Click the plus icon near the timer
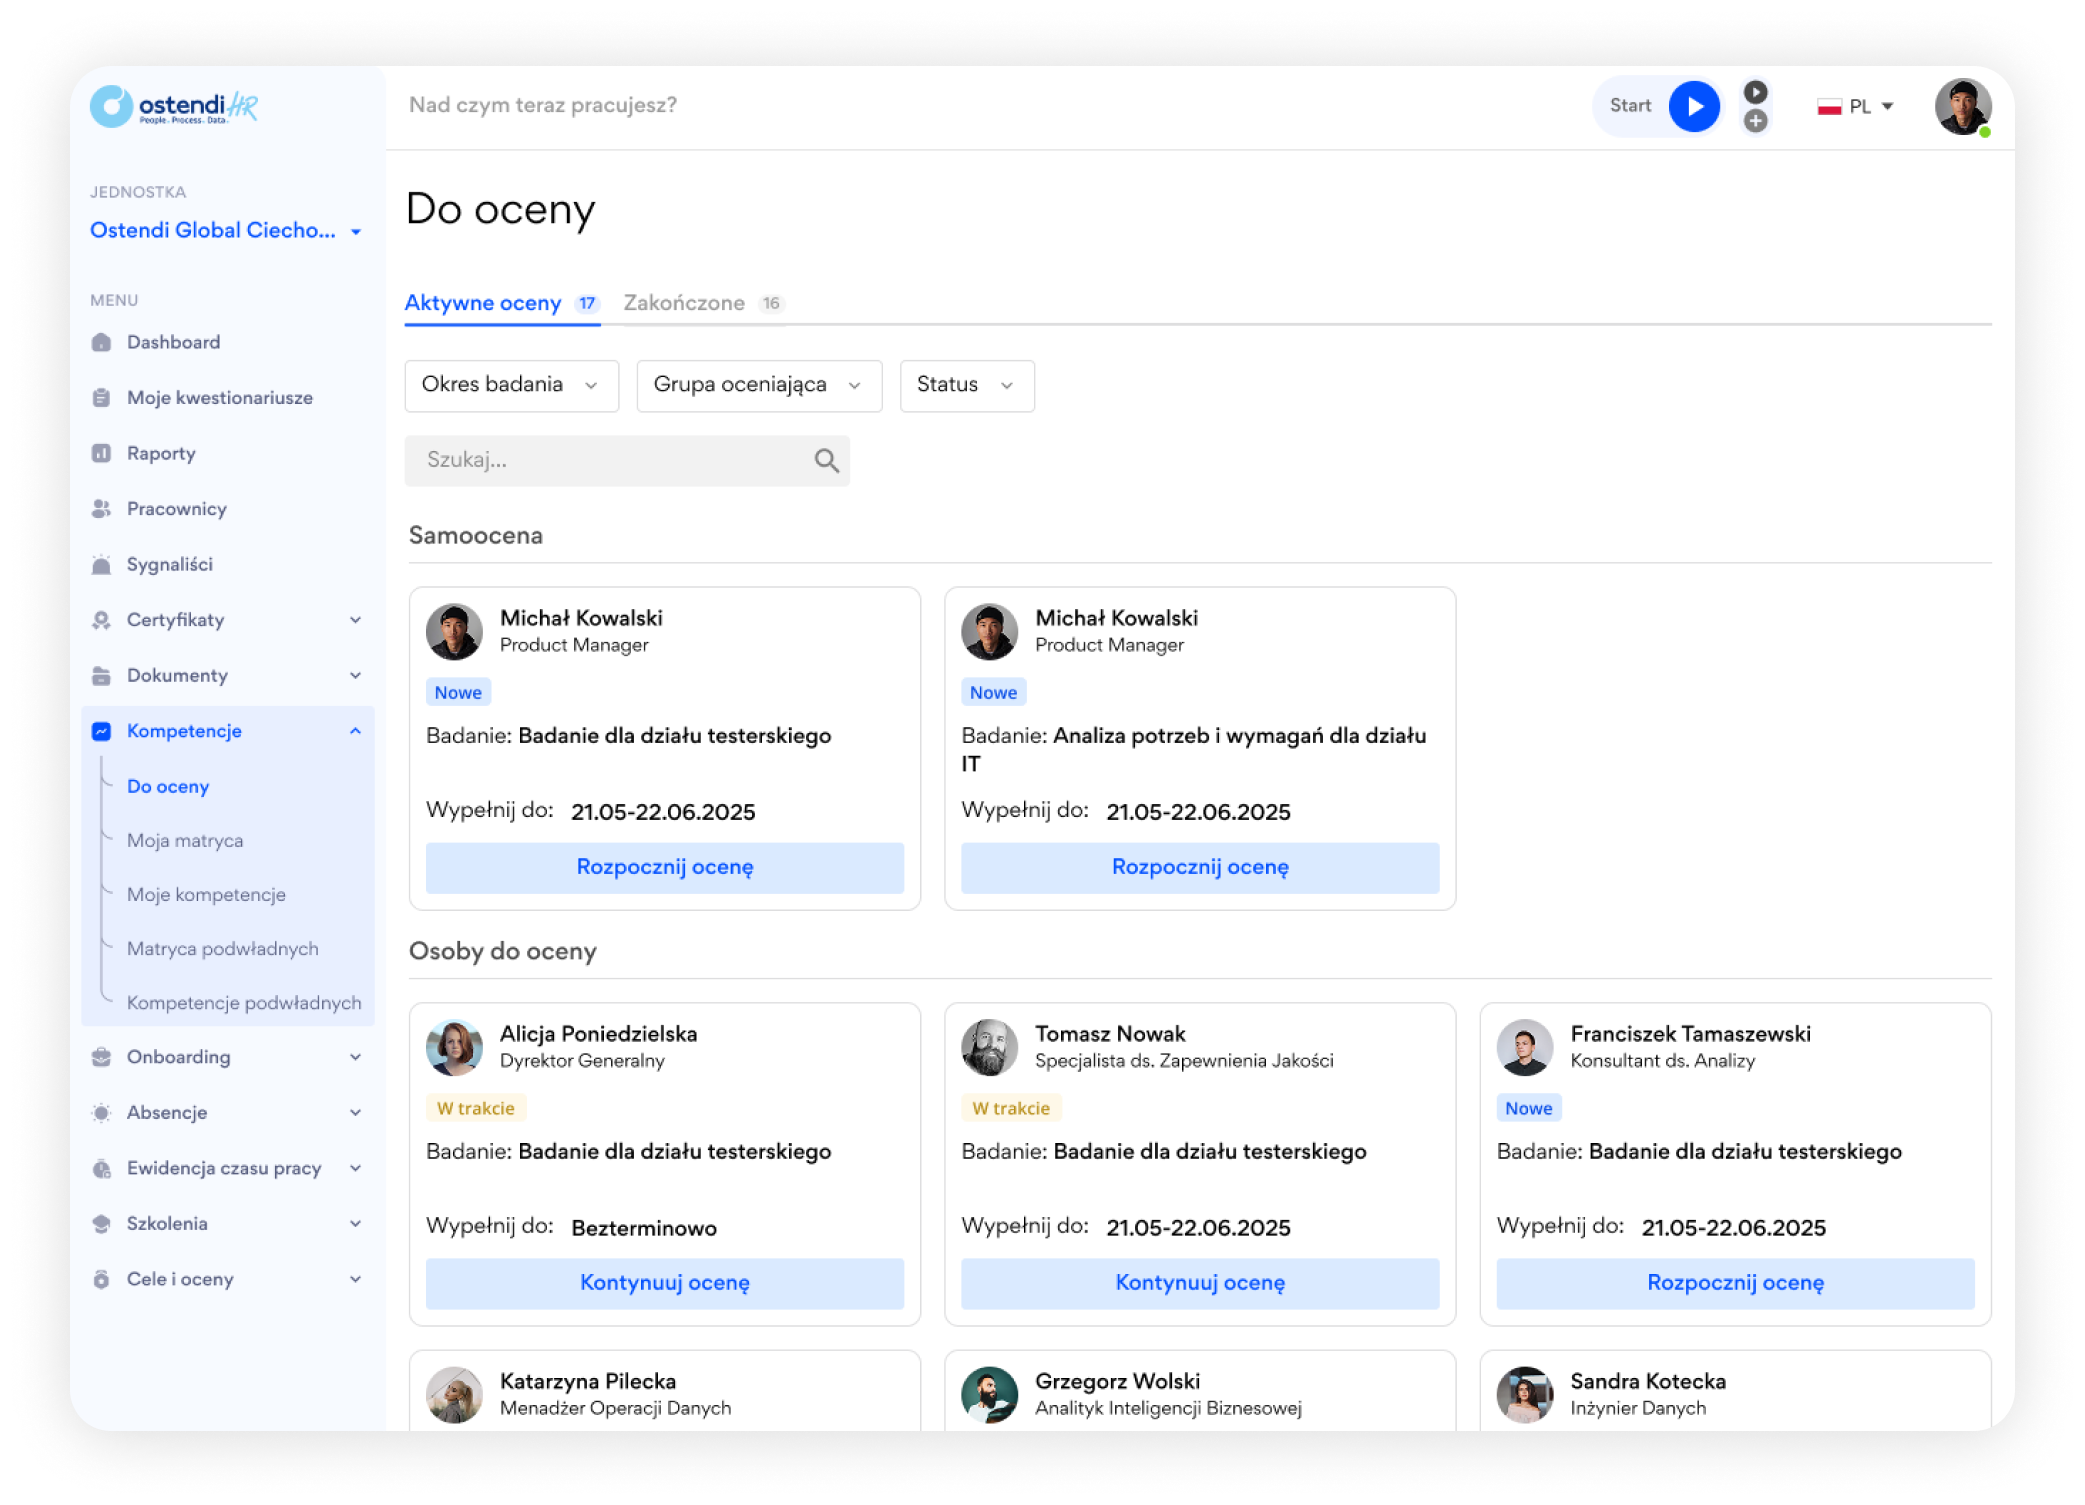 click(1755, 121)
